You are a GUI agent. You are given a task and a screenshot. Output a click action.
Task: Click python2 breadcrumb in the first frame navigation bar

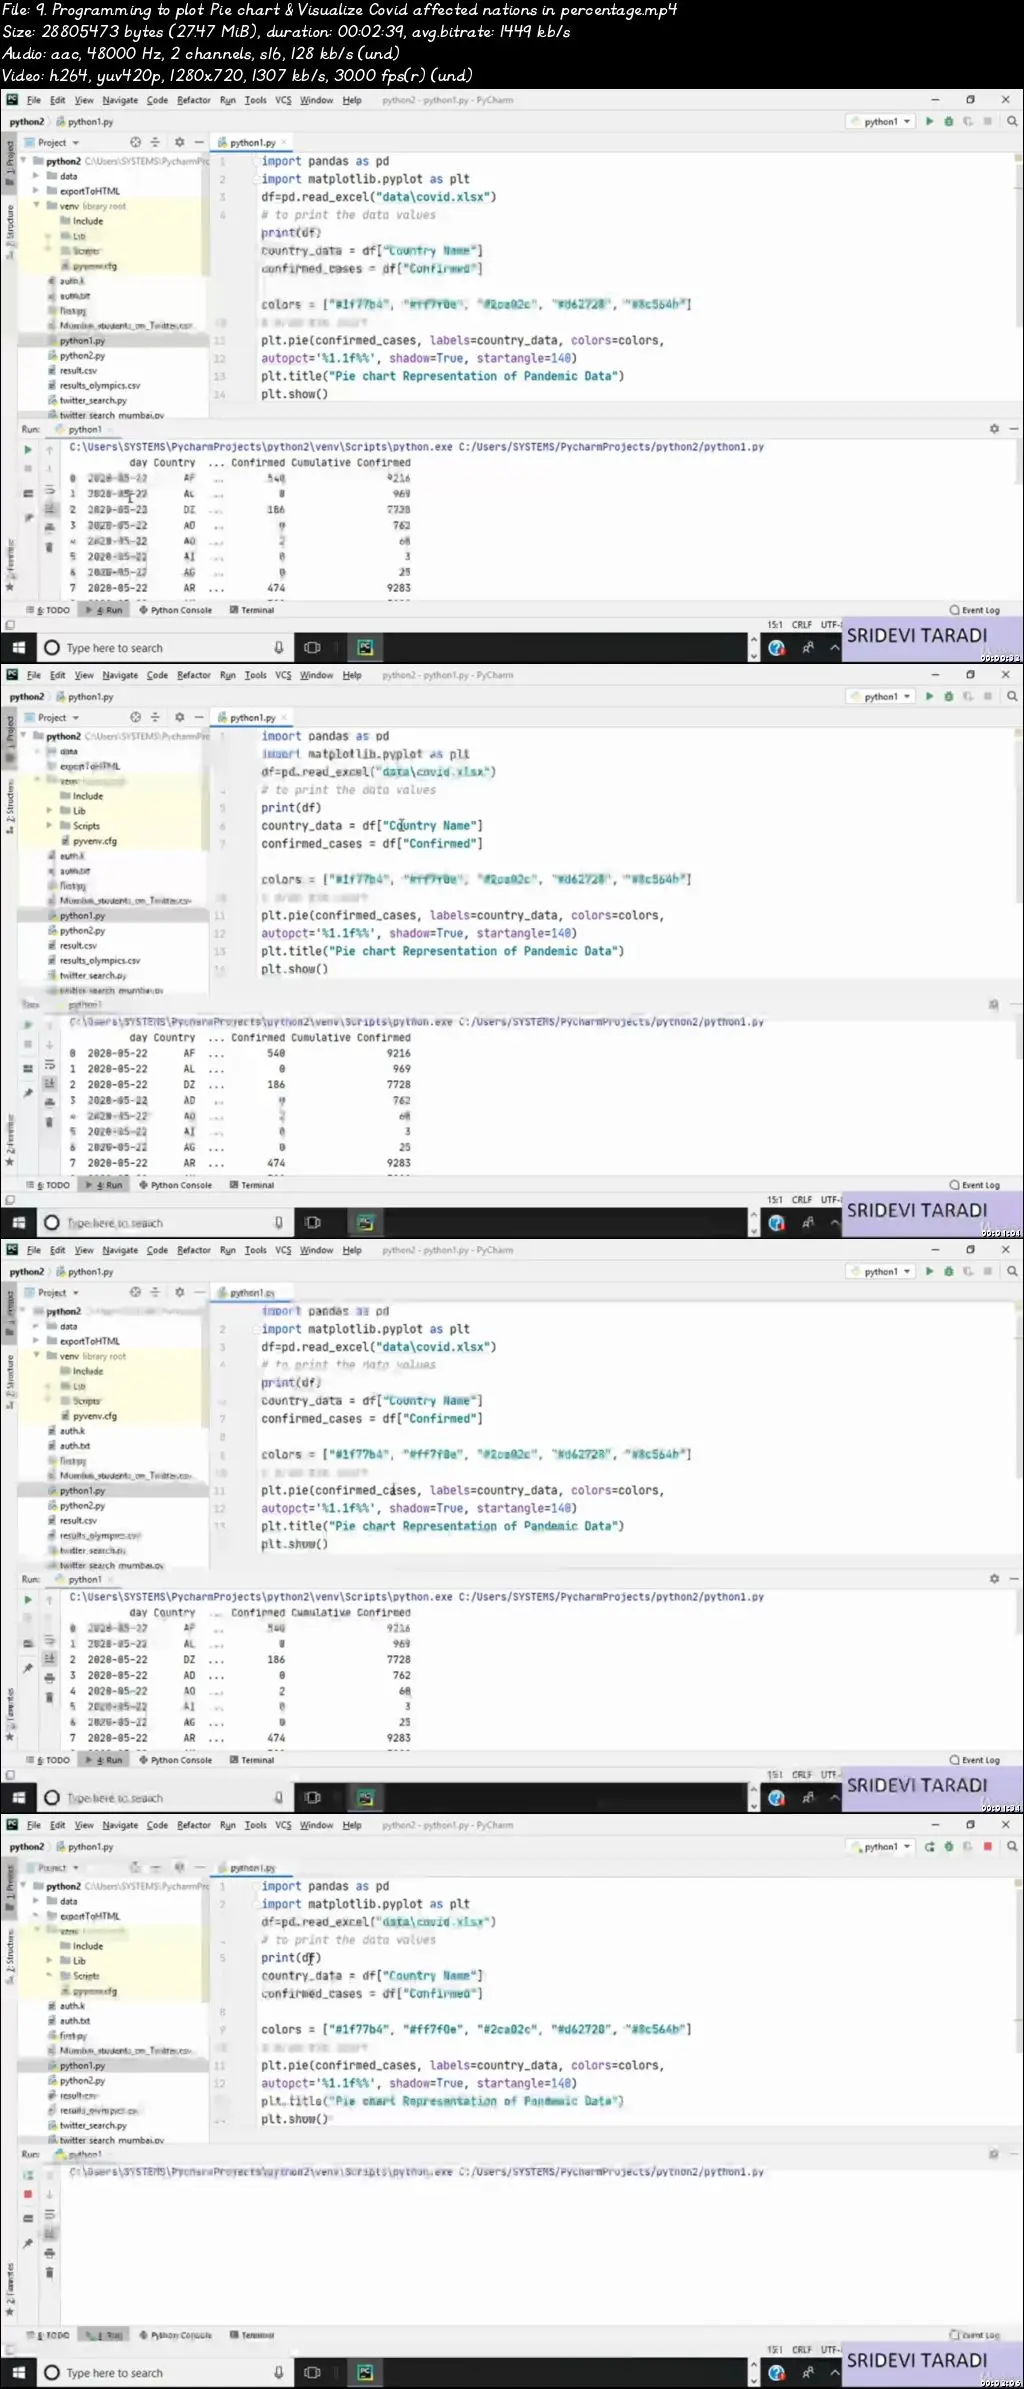pyautogui.click(x=27, y=121)
